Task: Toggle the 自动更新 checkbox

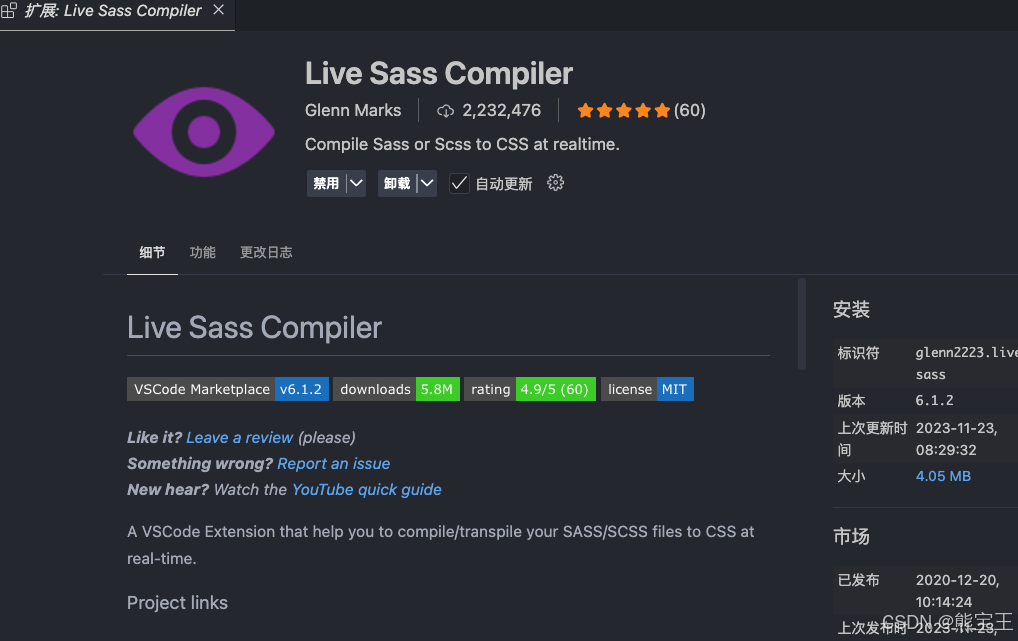Action: (459, 184)
